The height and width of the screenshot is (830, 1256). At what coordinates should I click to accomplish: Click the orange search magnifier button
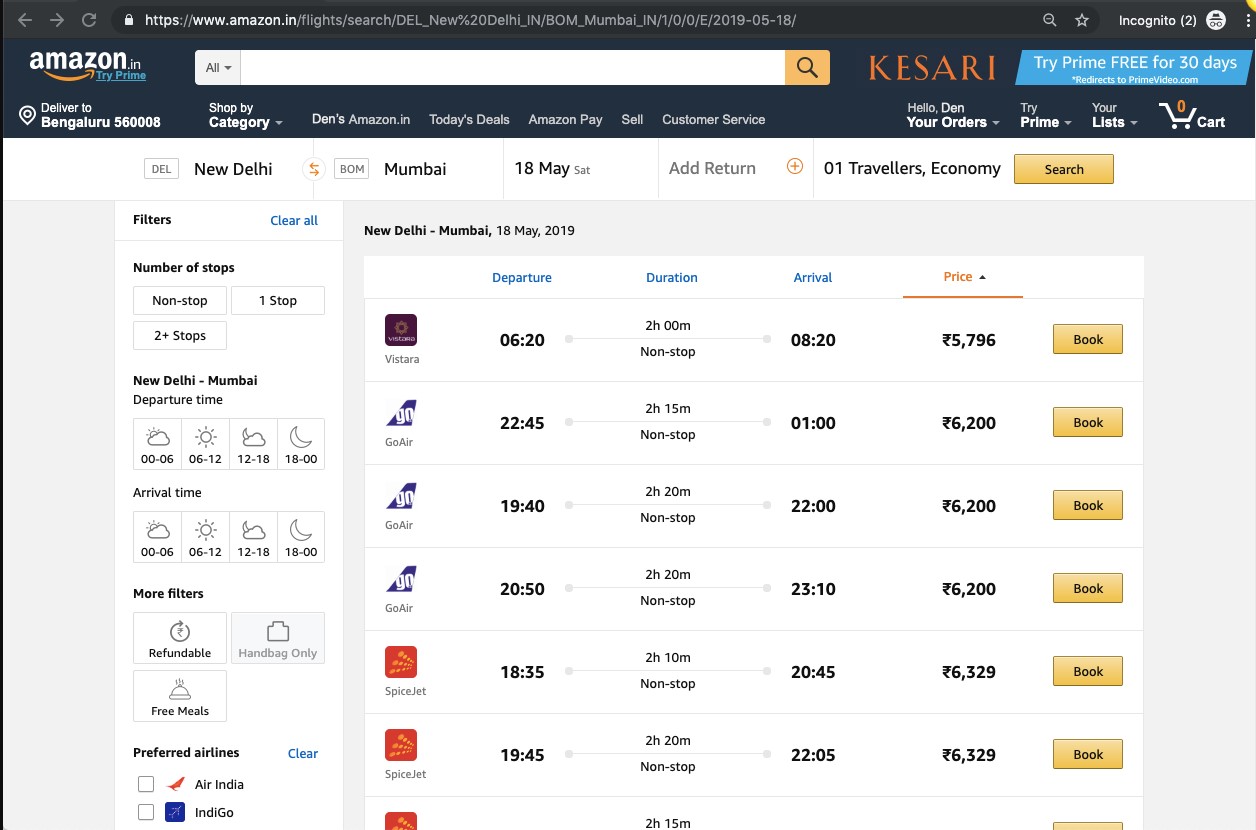(808, 68)
